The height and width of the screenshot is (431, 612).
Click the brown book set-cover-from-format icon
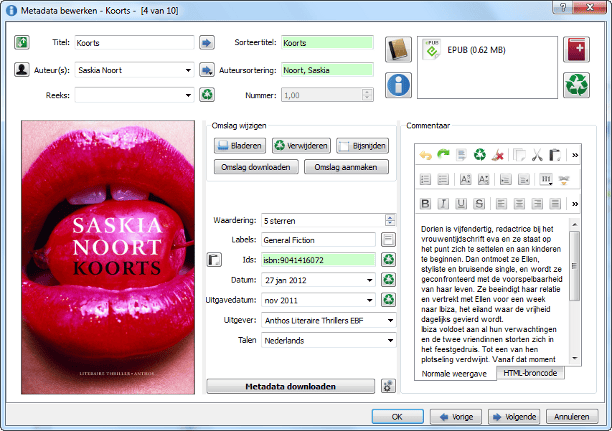pyautogui.click(x=398, y=50)
